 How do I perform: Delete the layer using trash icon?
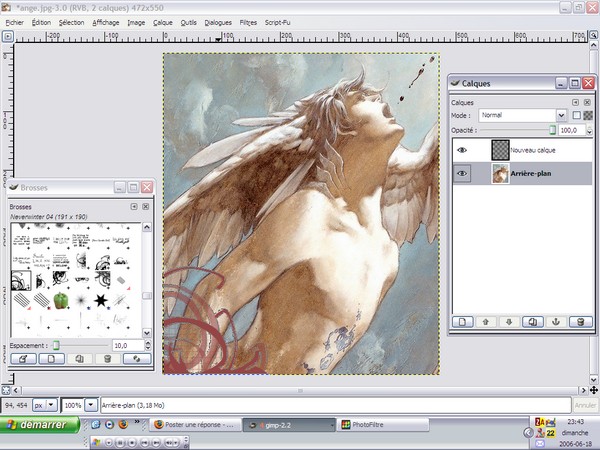pyautogui.click(x=582, y=321)
